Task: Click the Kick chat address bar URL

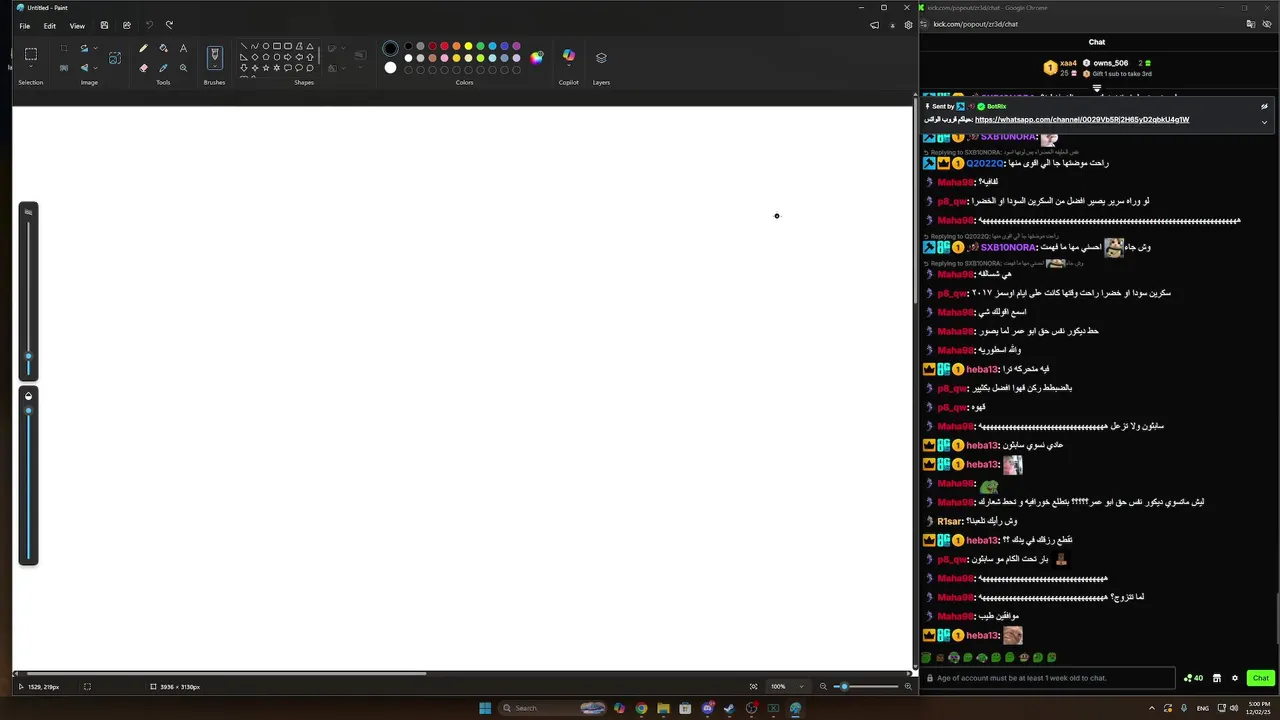Action: [975, 24]
